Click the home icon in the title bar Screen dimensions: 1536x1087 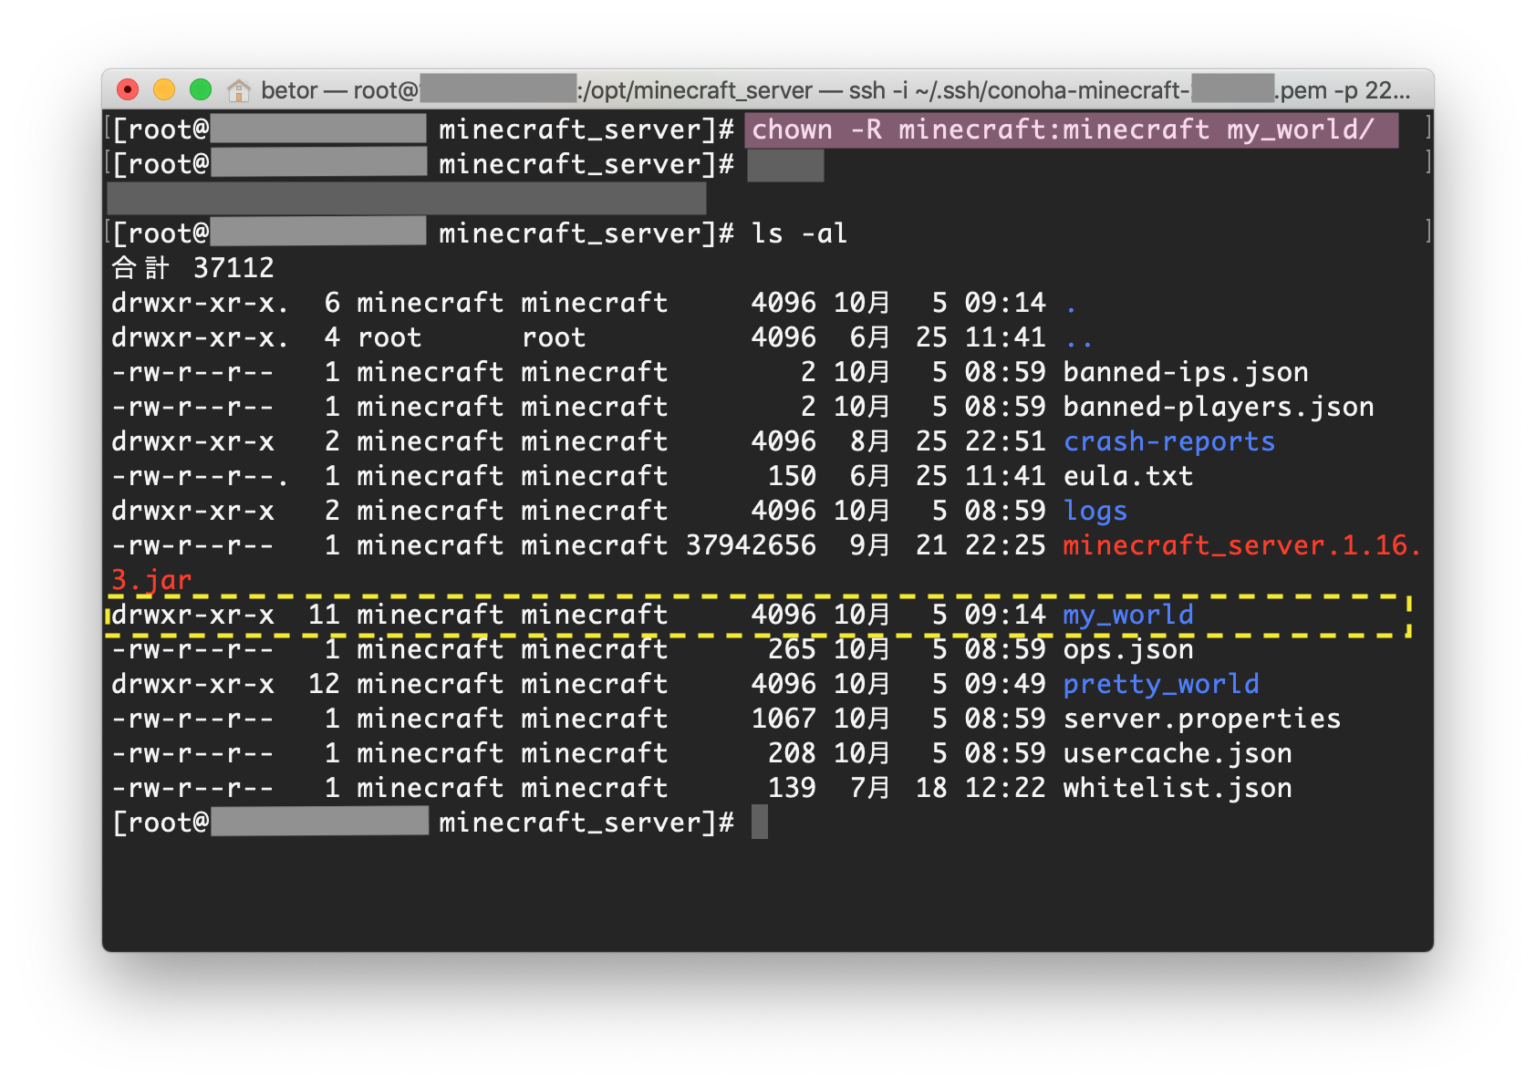point(239,90)
